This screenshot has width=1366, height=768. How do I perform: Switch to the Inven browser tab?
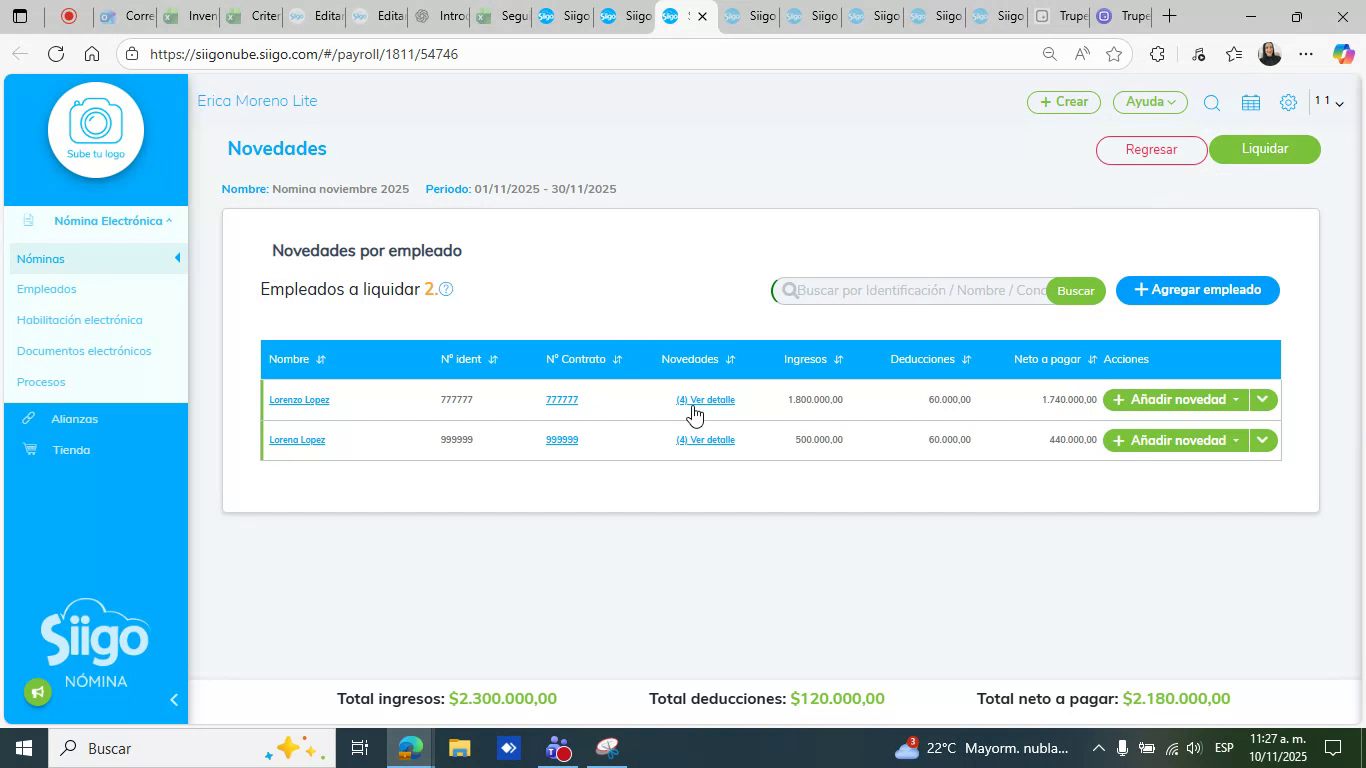[x=189, y=16]
